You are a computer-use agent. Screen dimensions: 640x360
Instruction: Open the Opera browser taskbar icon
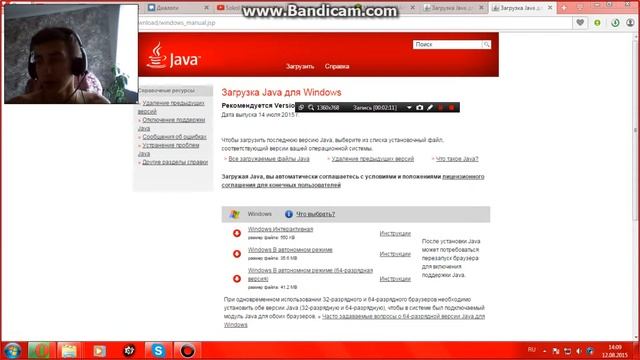39,351
